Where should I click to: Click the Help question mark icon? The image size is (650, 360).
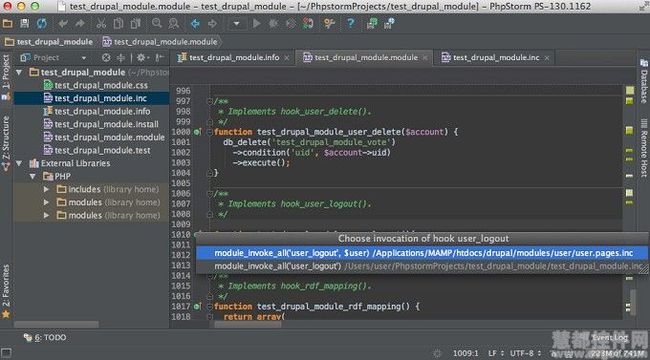(350, 23)
